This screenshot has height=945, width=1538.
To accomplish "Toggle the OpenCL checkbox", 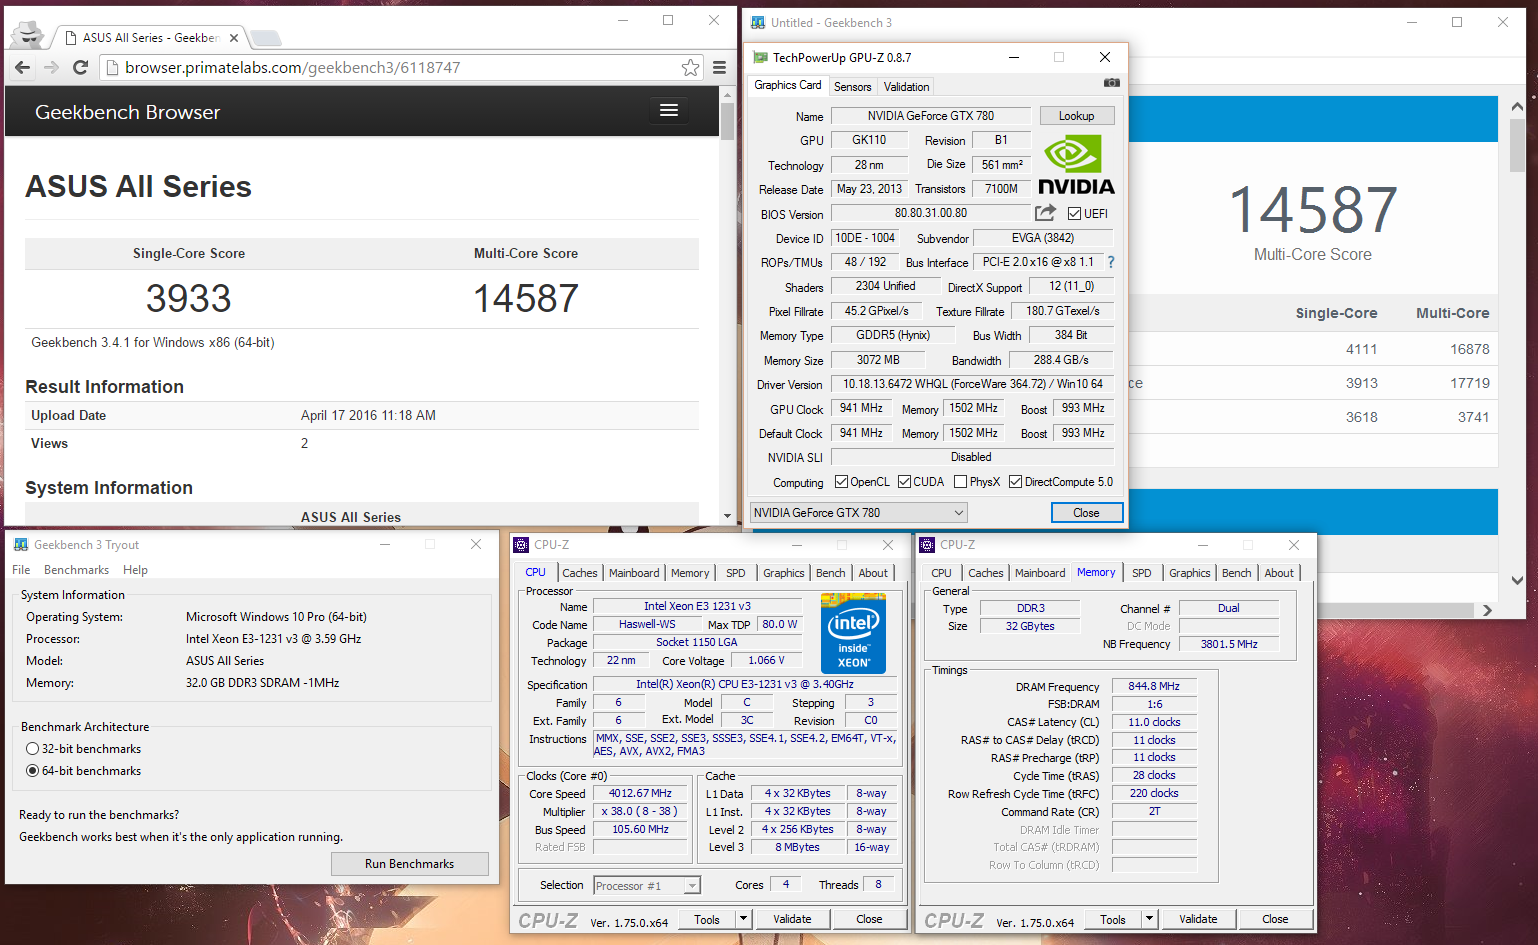I will click(841, 482).
